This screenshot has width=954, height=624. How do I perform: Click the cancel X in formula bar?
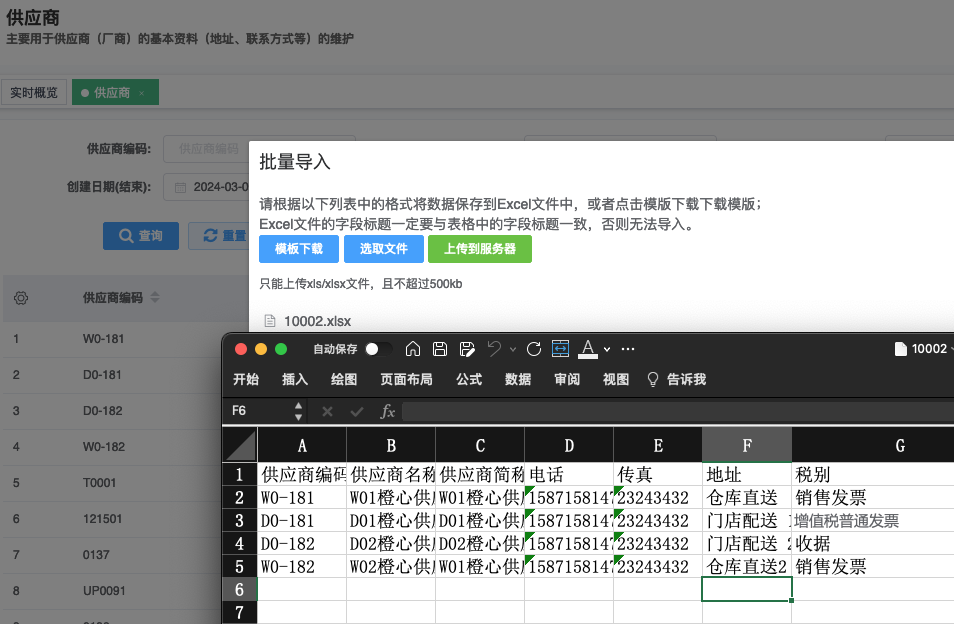point(327,412)
